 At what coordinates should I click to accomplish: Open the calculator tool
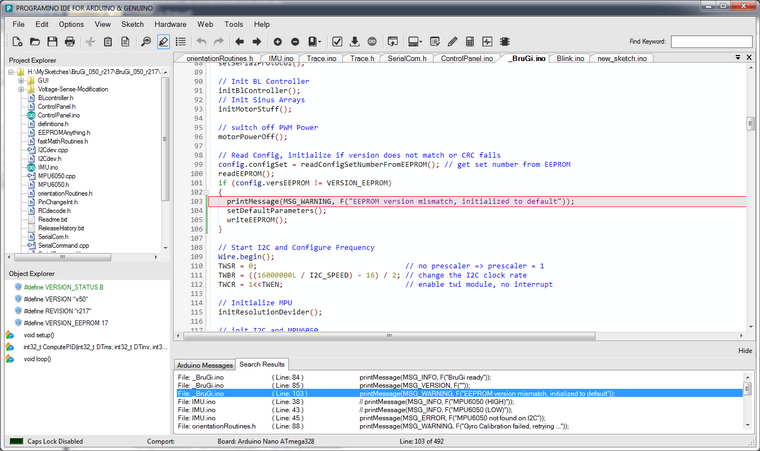point(470,42)
